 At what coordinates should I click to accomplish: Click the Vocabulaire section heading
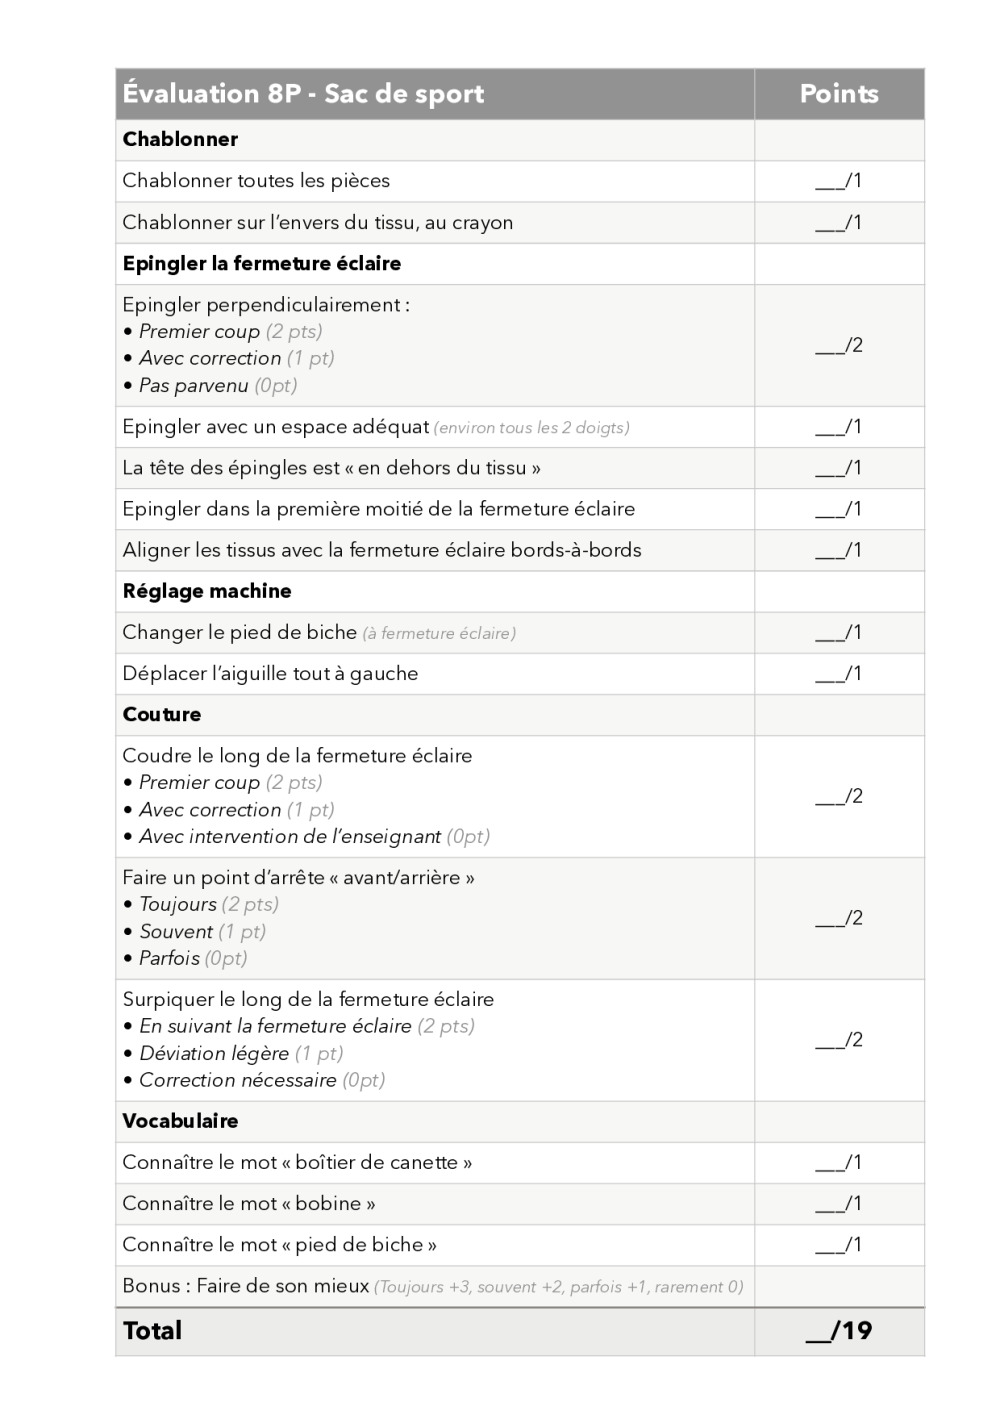coord(180,1121)
